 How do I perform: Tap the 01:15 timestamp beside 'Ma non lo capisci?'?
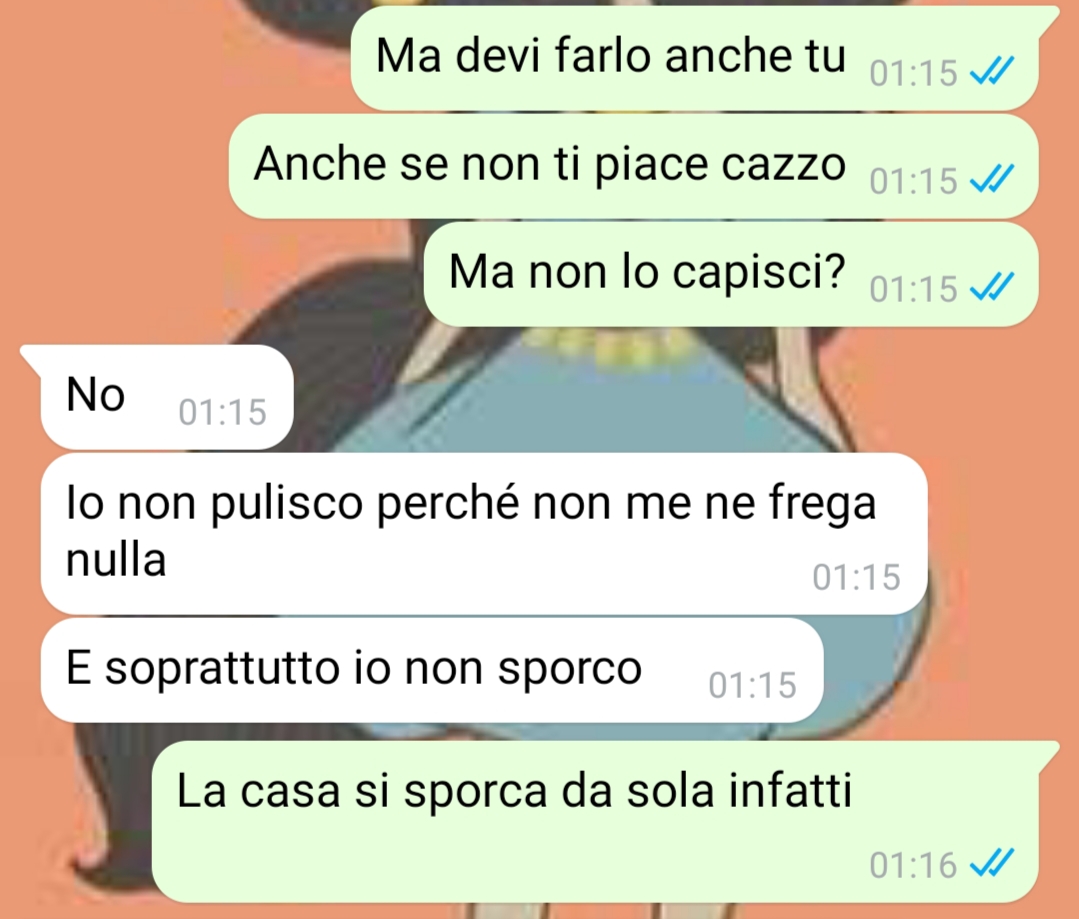913,289
